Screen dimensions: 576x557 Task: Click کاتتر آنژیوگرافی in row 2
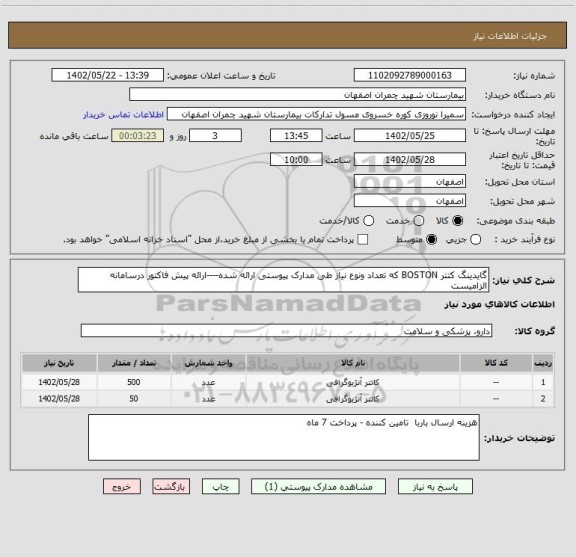[352, 399]
